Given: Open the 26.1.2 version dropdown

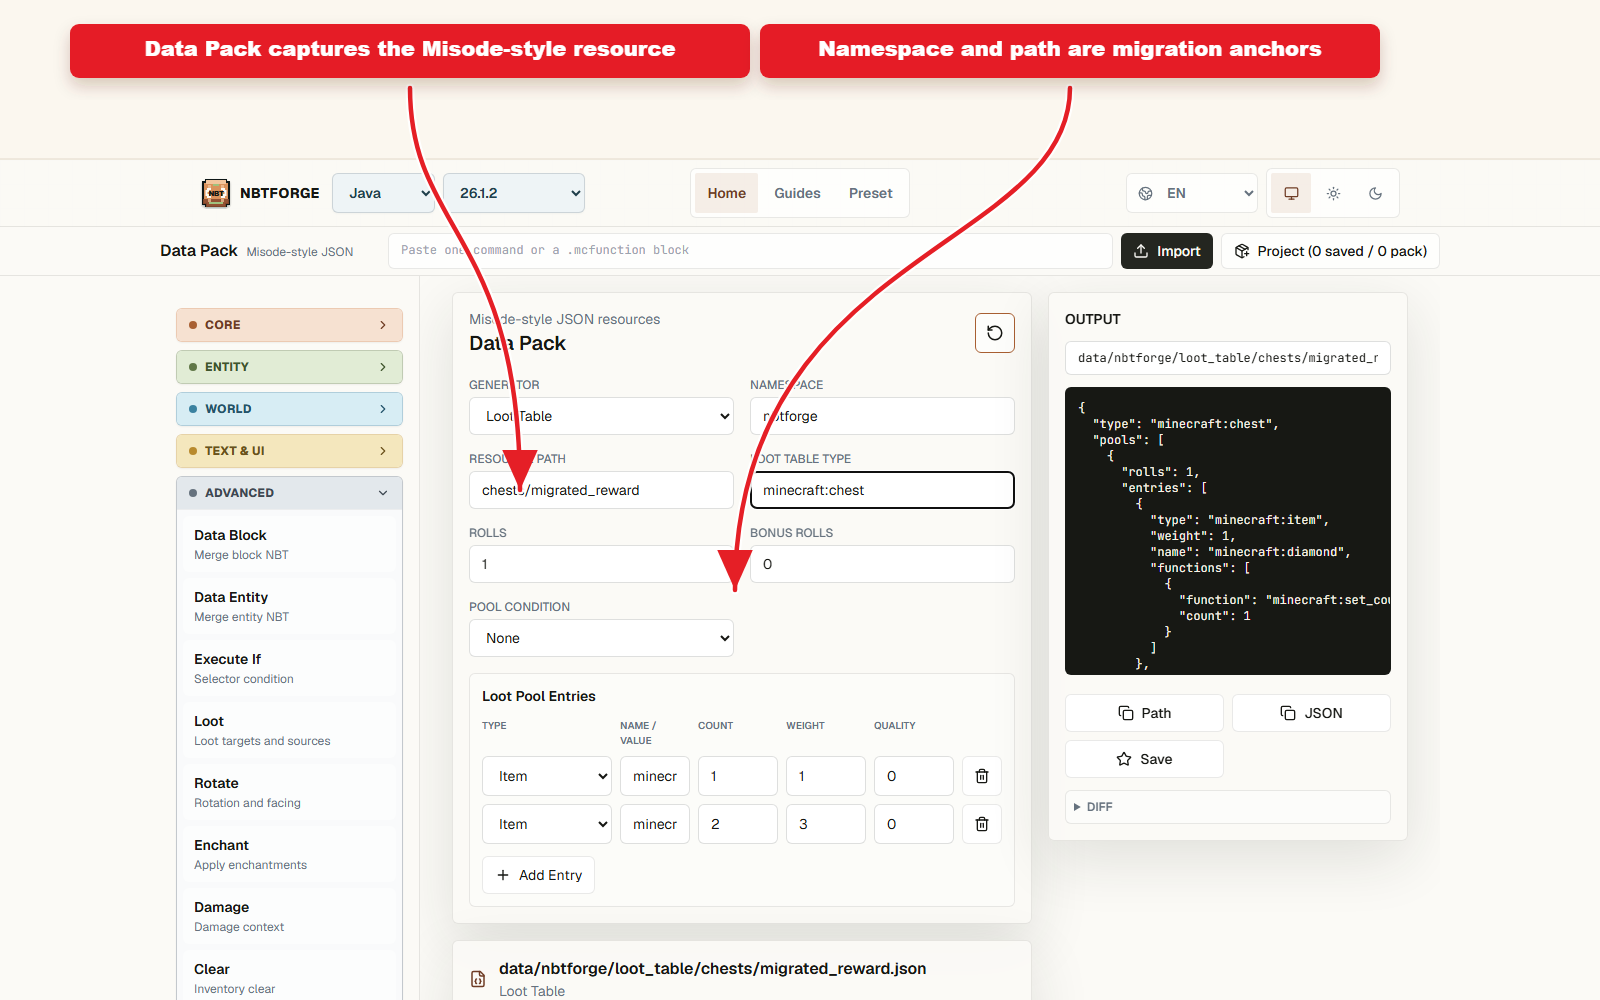Looking at the screenshot, I should coord(514,193).
